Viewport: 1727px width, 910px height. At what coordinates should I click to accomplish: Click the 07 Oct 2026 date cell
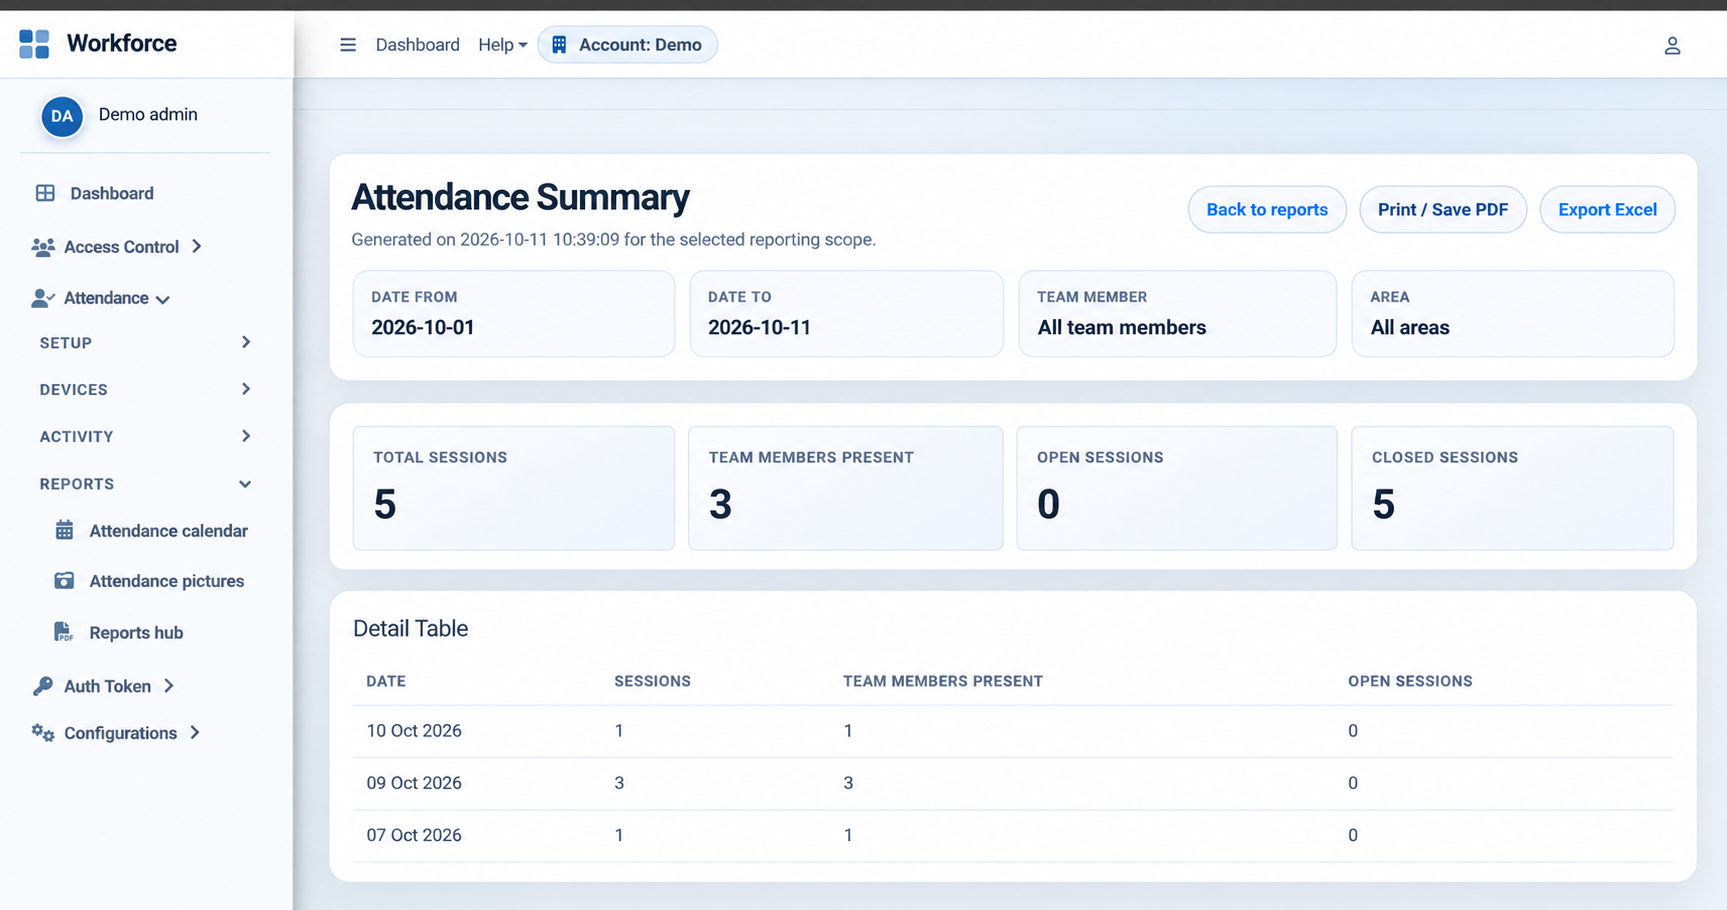[414, 835]
